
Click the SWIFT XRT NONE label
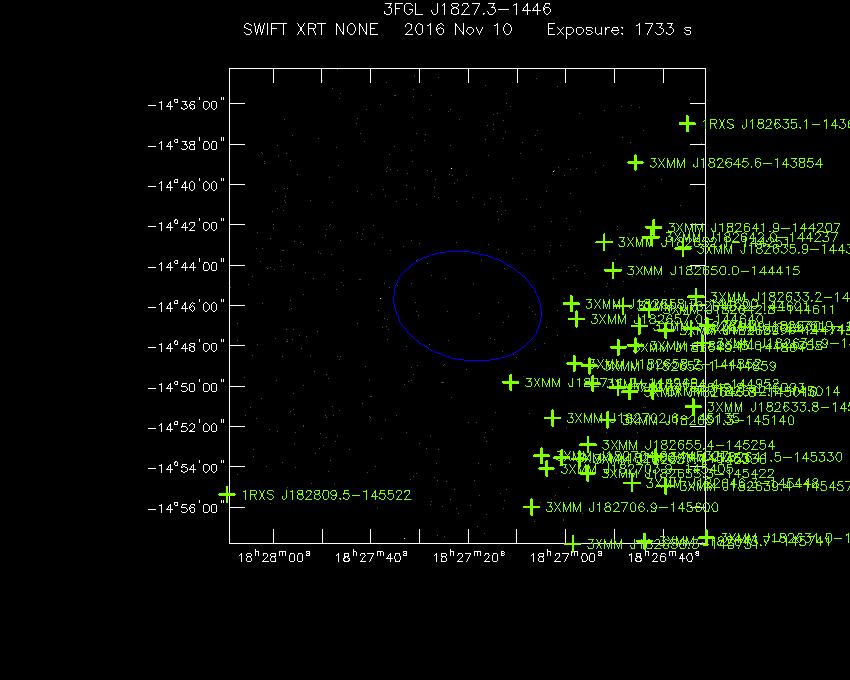[x=311, y=29]
